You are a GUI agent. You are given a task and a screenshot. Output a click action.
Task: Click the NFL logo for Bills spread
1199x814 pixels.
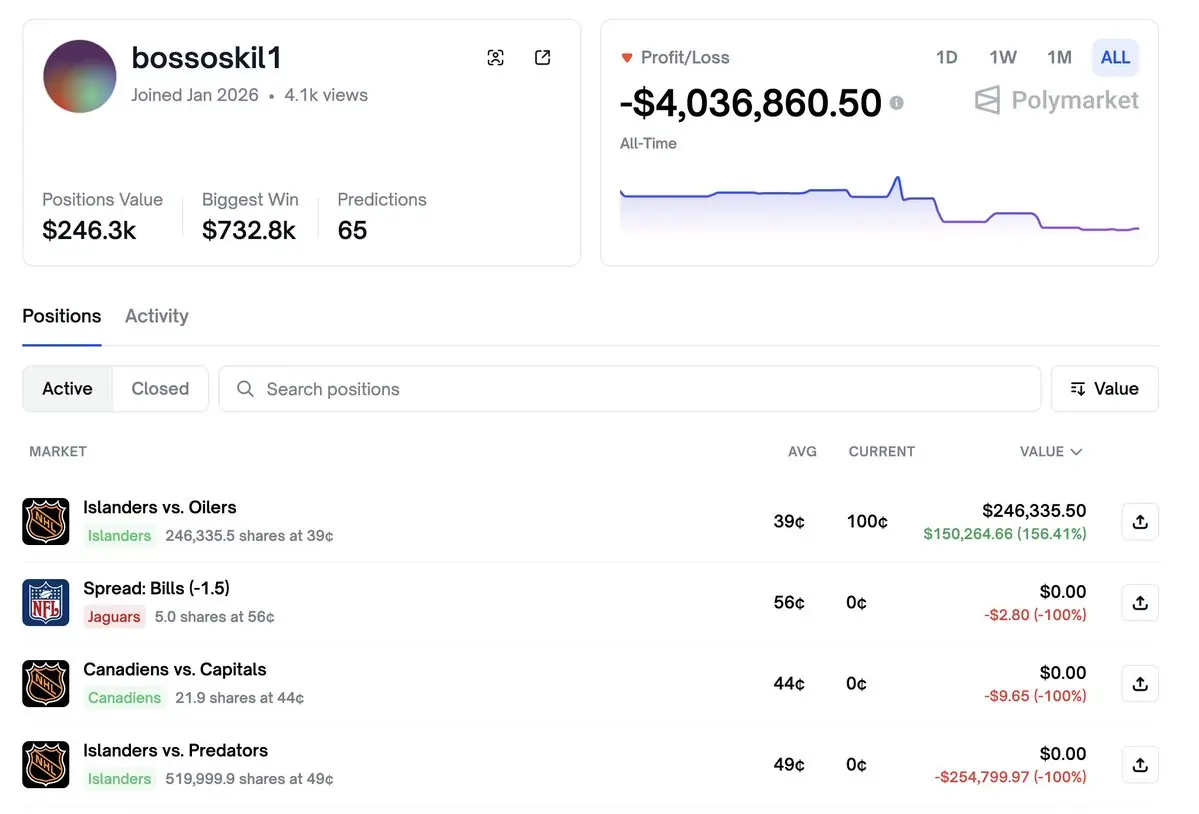(46, 603)
